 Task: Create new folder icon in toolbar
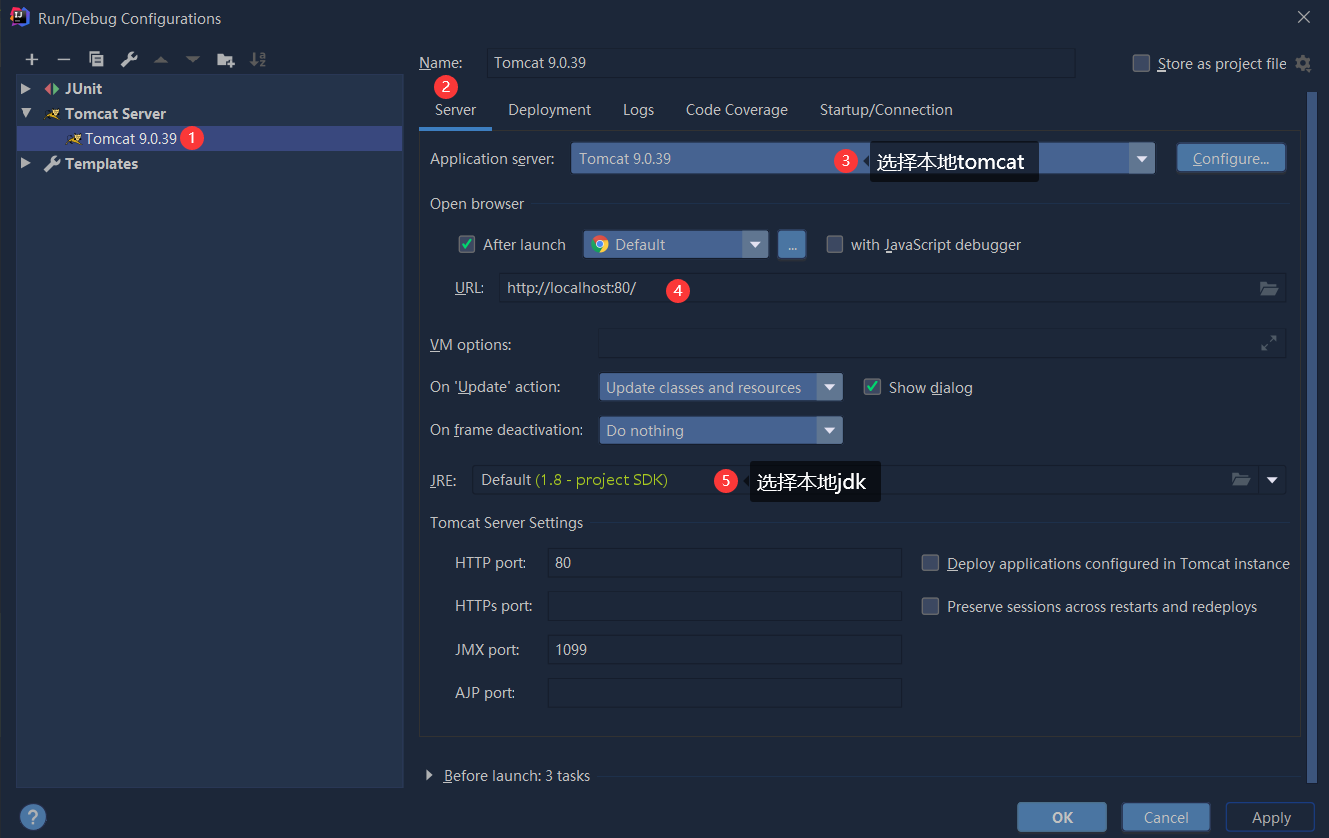(226, 60)
